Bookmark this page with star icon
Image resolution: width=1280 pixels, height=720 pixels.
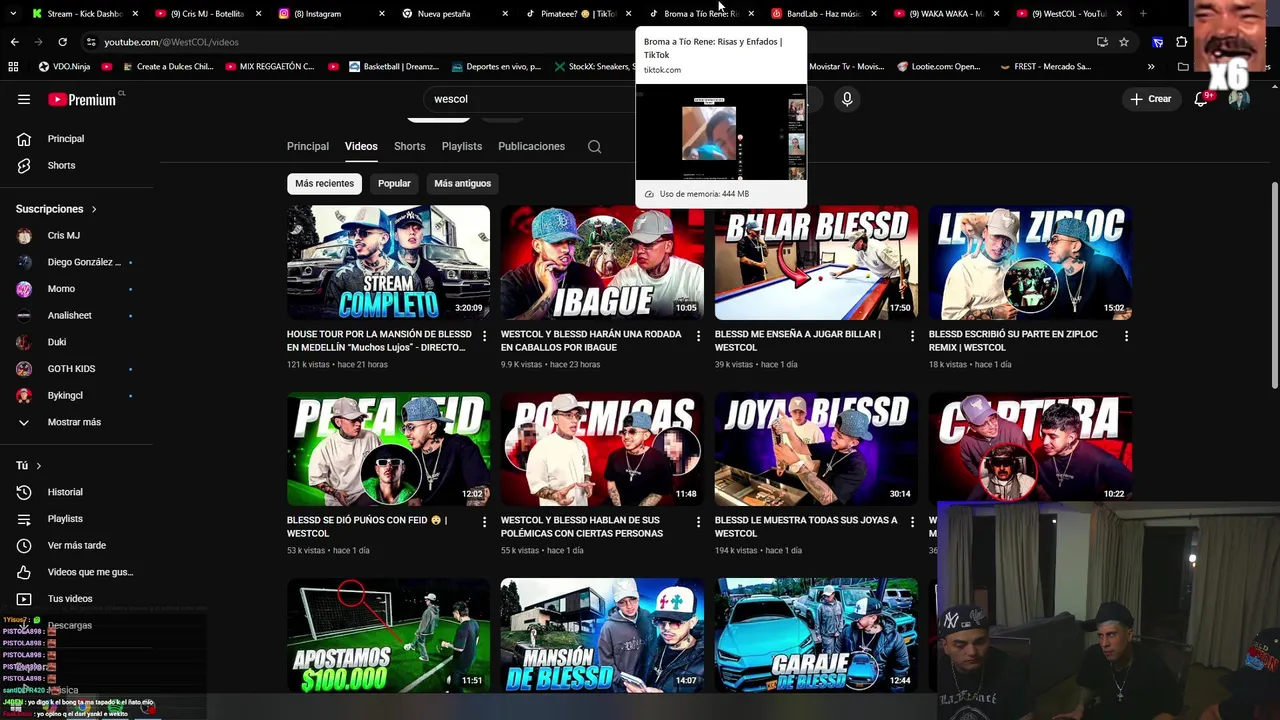[x=1124, y=42]
